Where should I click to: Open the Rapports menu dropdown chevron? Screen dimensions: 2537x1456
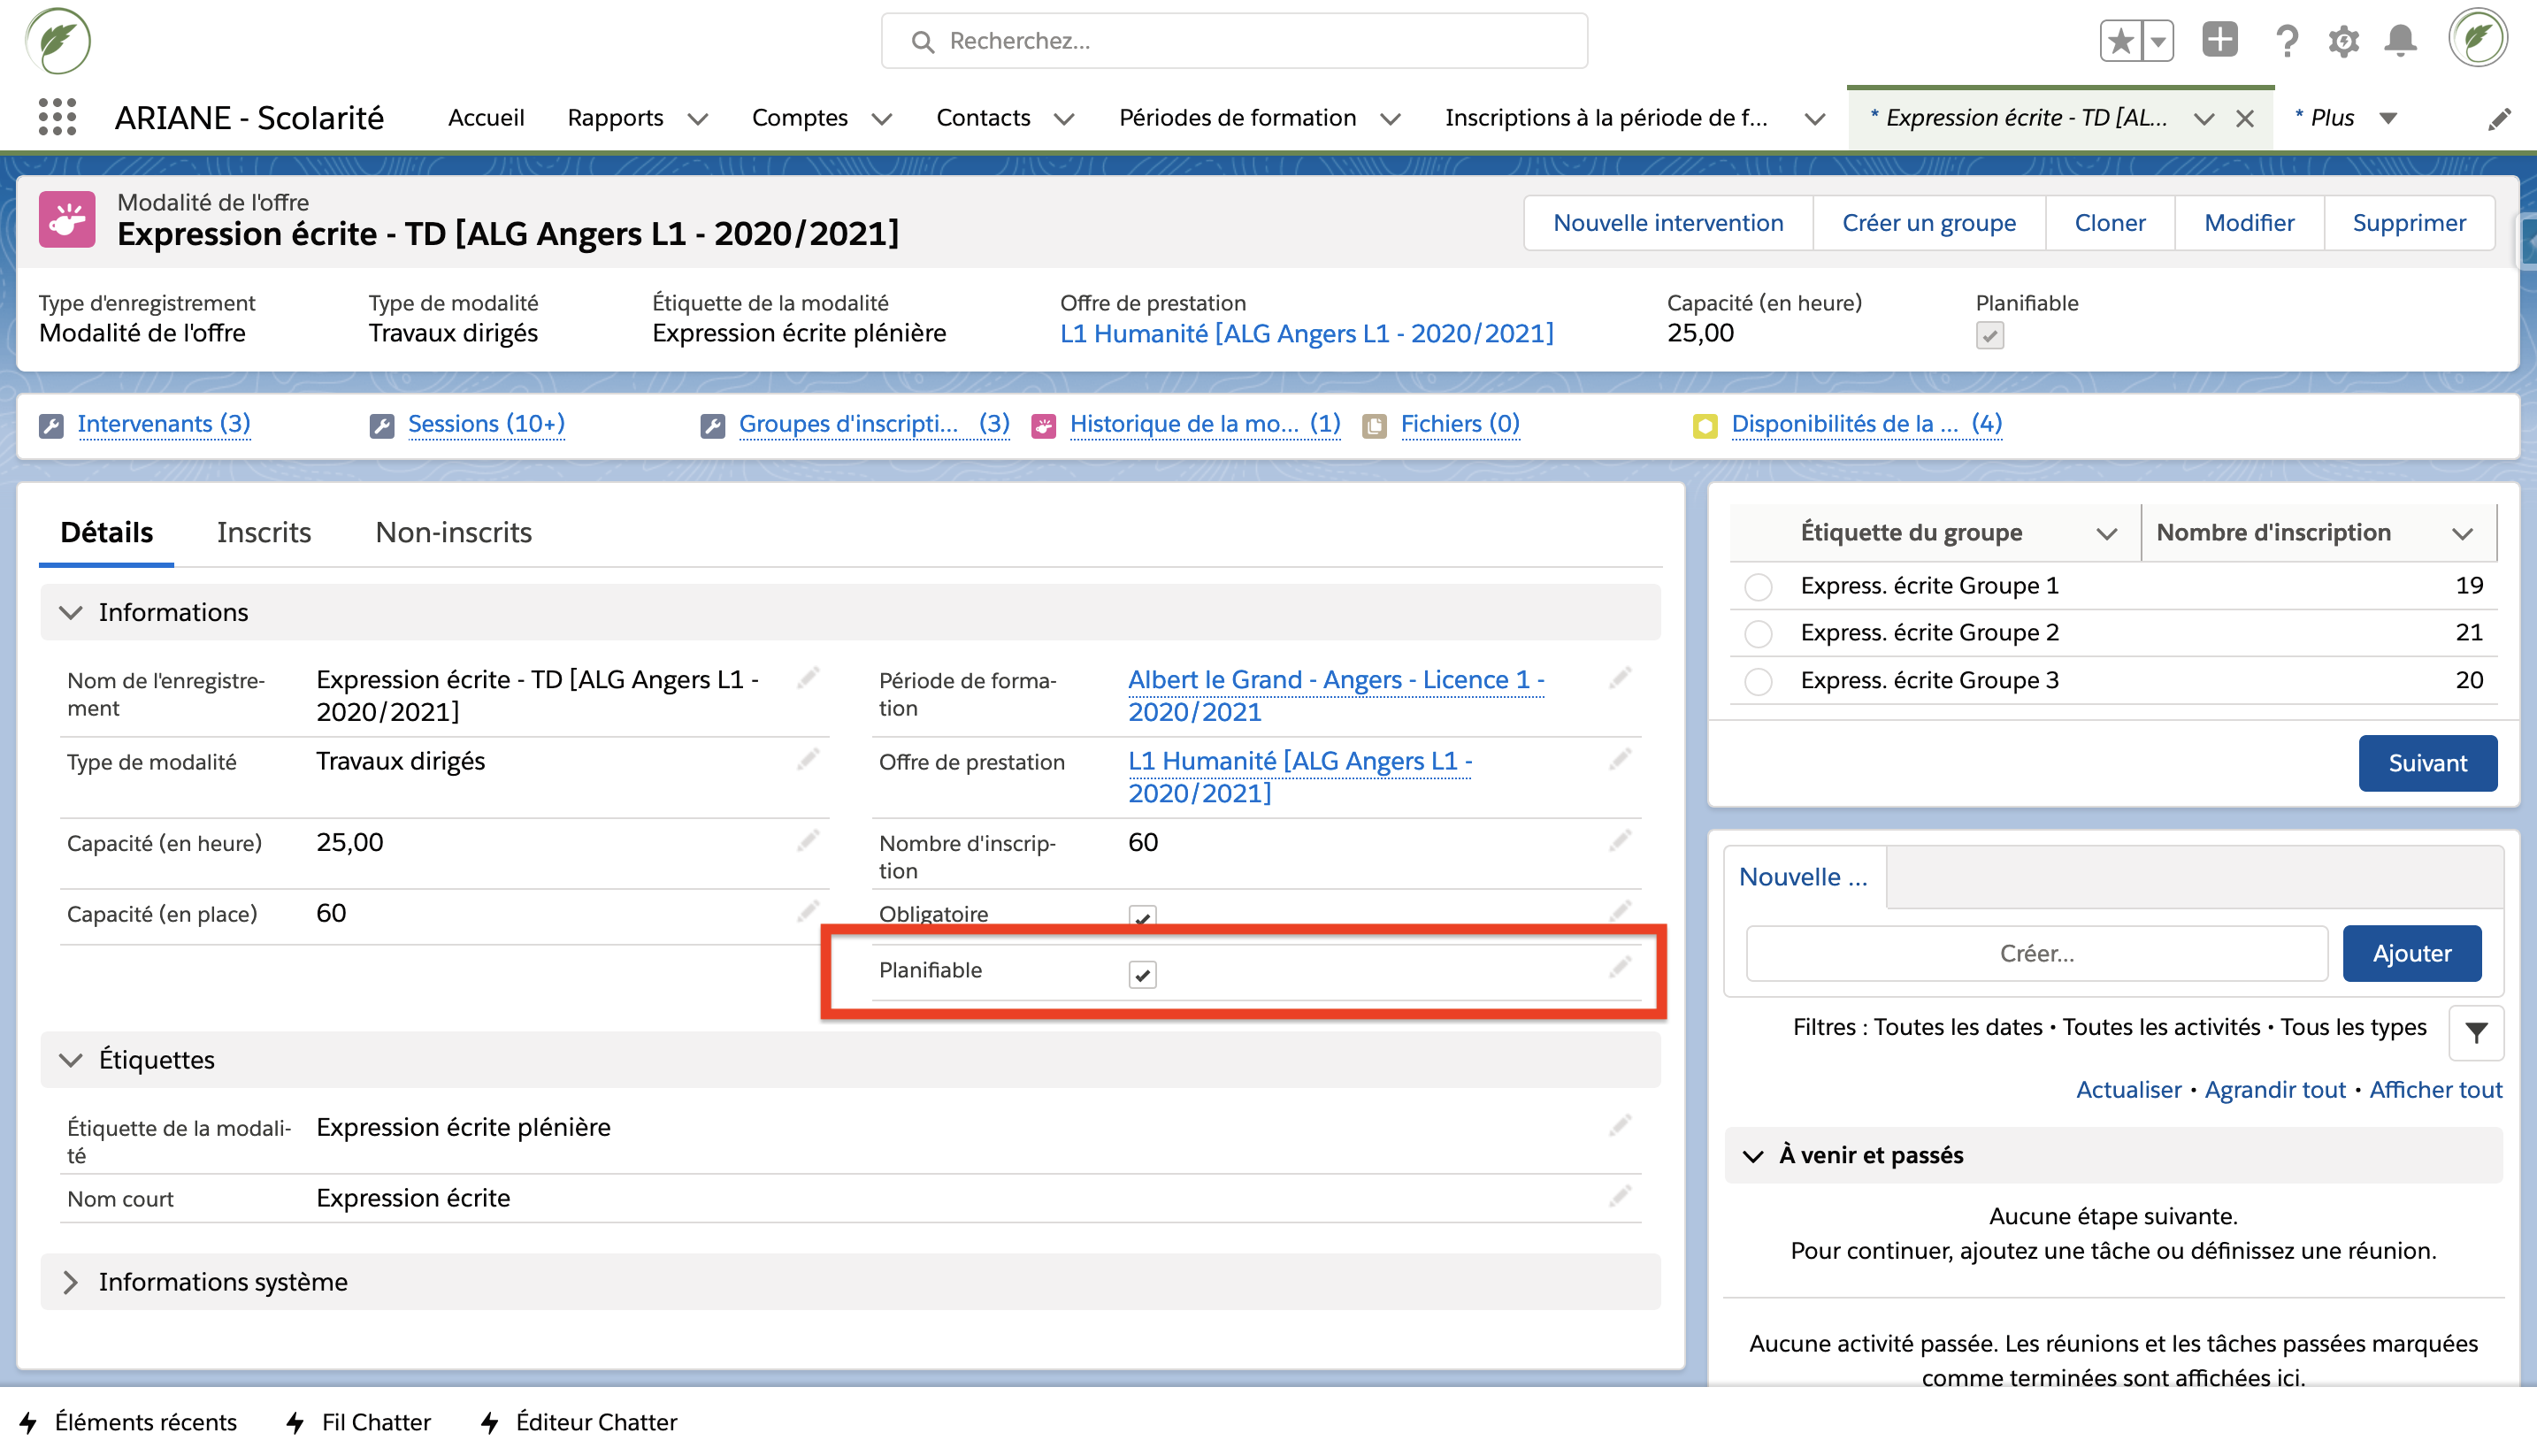(699, 119)
